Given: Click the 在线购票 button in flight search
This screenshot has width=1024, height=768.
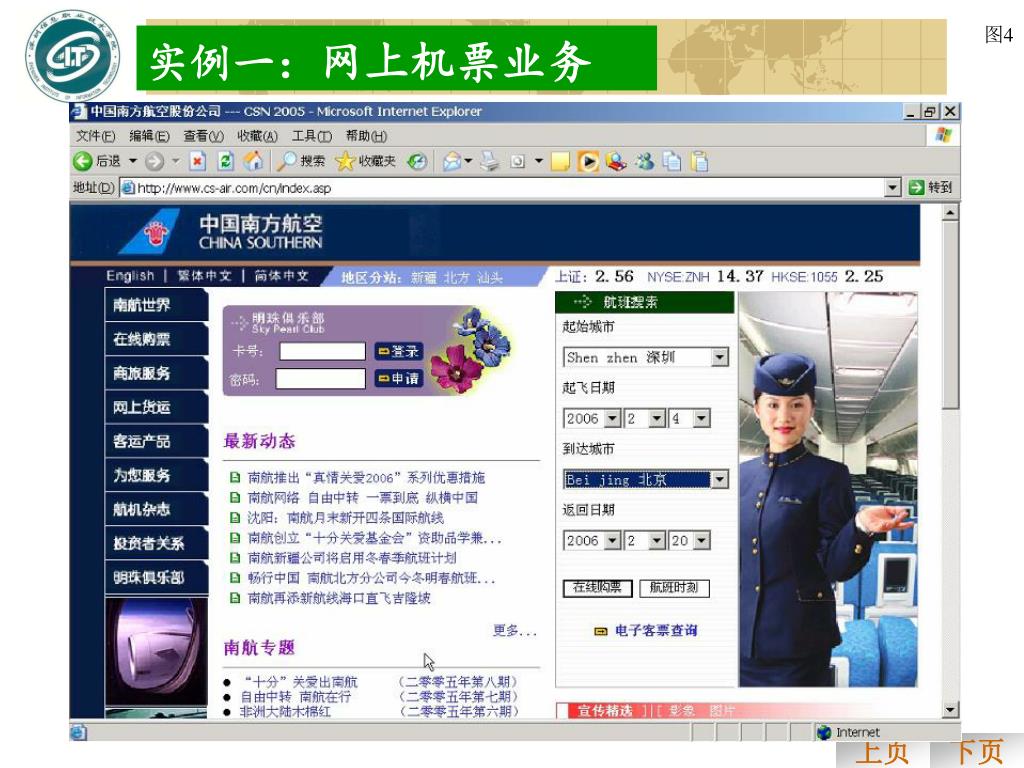Looking at the screenshot, I should click(x=597, y=588).
